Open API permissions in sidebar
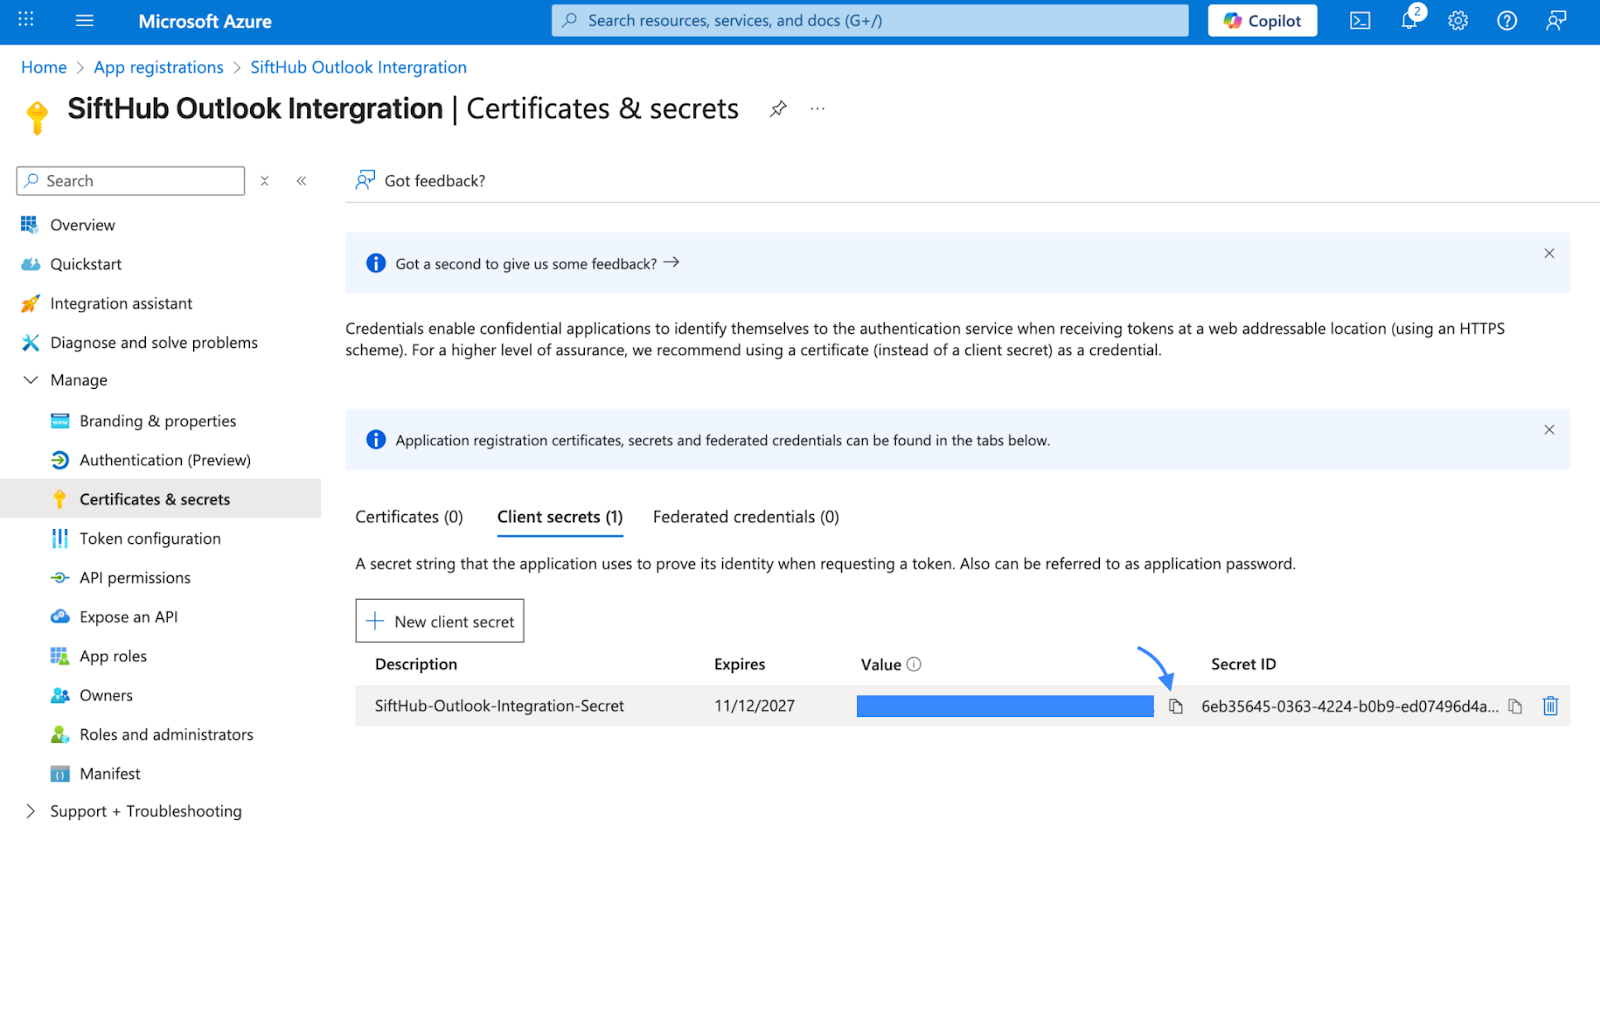 click(x=135, y=578)
